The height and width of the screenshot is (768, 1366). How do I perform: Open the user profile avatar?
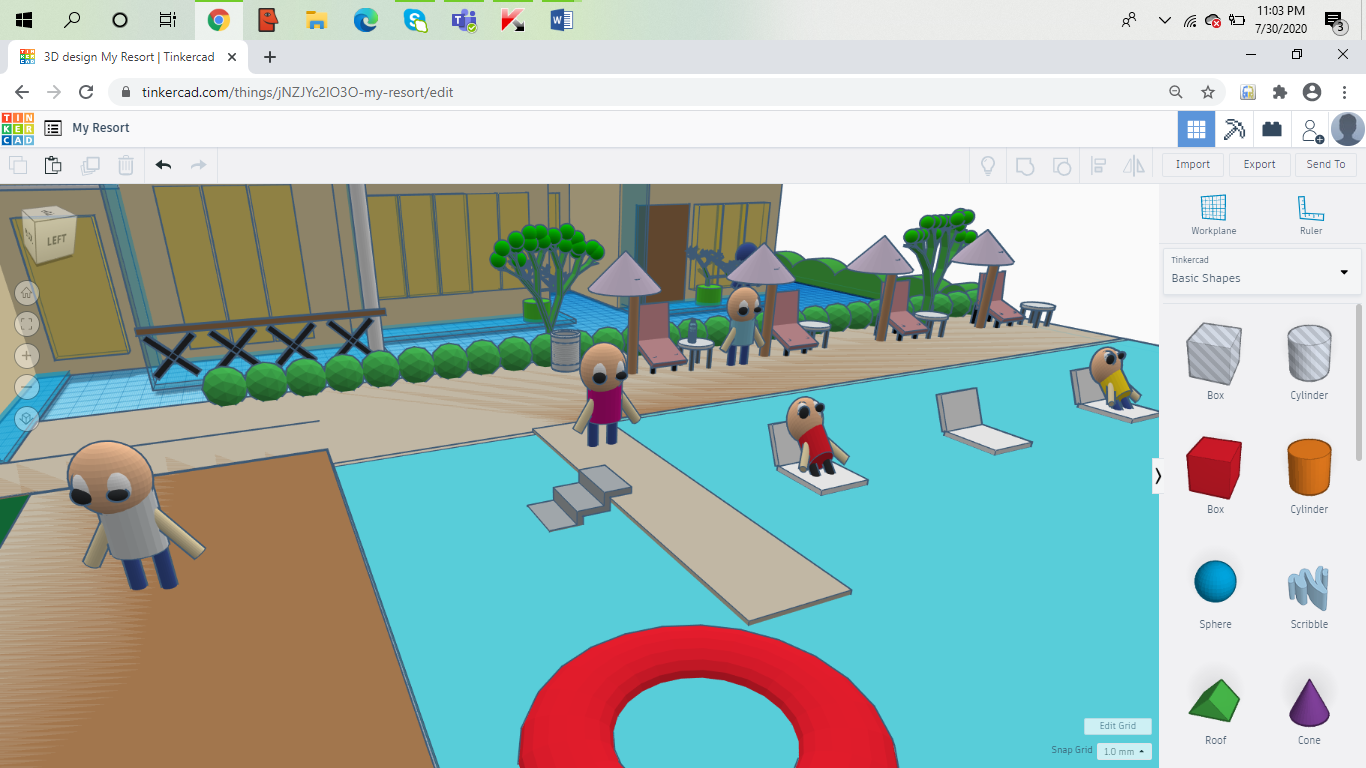click(1348, 129)
